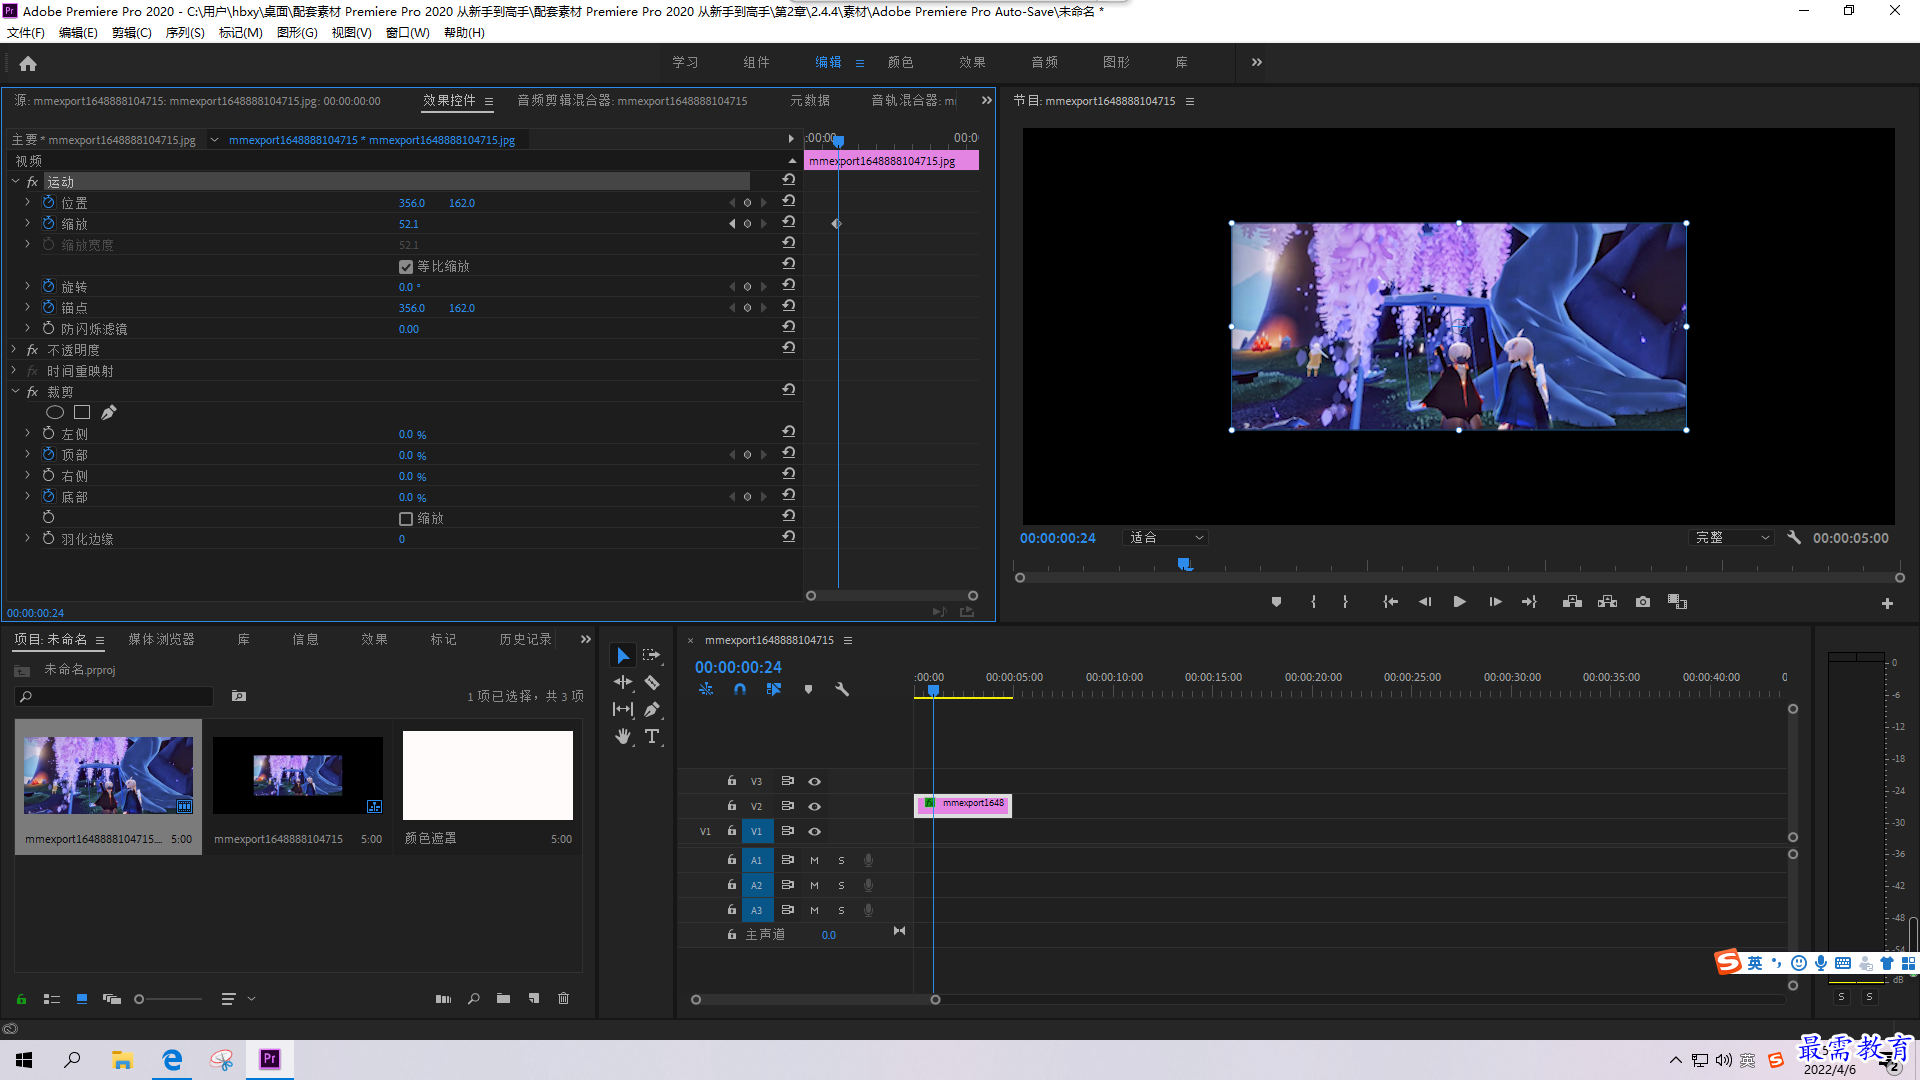The width and height of the screenshot is (1920, 1080).
Task: Click the Home icon
Action: click(28, 63)
